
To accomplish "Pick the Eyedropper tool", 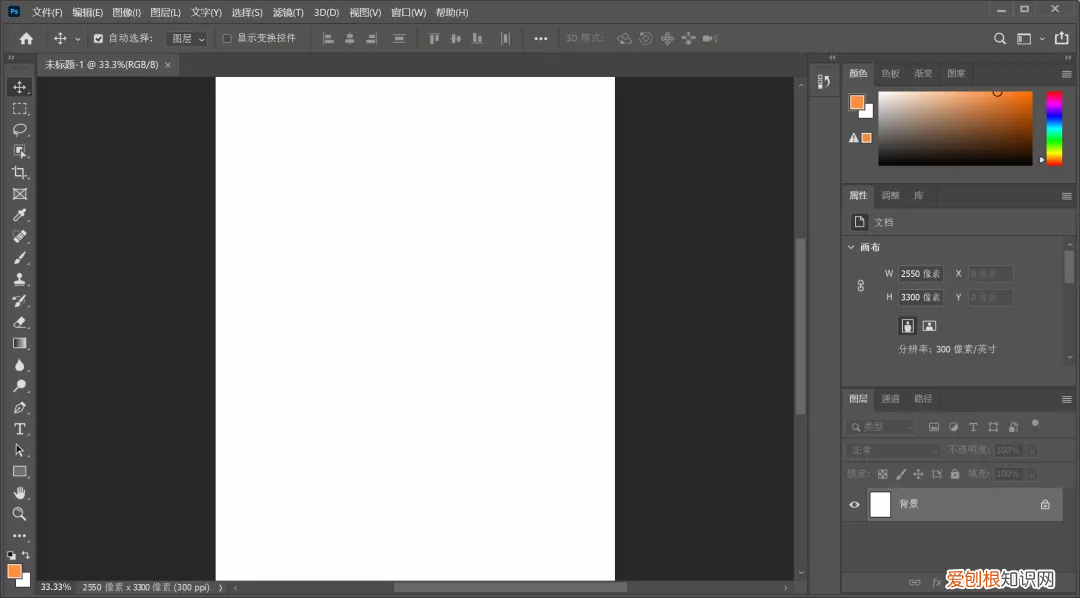I will (19, 216).
